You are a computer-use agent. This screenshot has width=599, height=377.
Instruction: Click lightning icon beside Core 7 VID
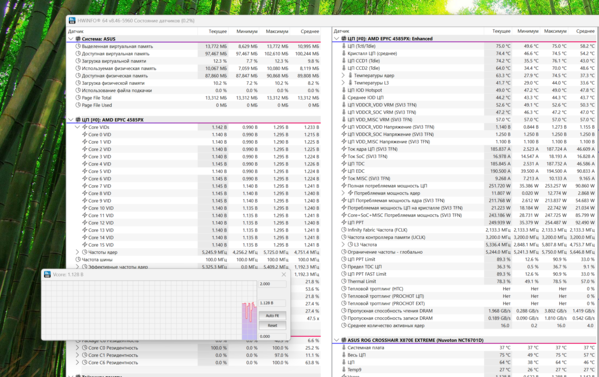(85, 186)
